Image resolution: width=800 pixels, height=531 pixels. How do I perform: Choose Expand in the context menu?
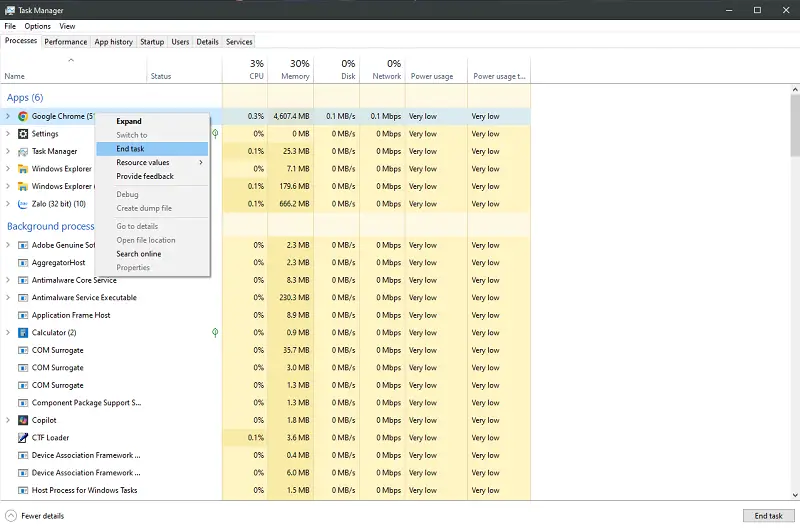[x=152, y=121]
